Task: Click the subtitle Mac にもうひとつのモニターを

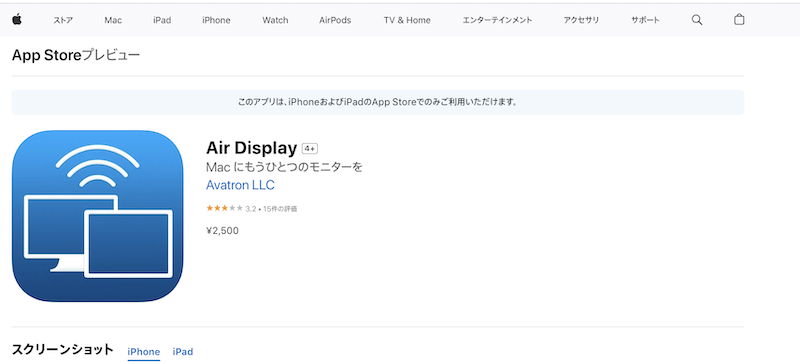Action: (284, 167)
